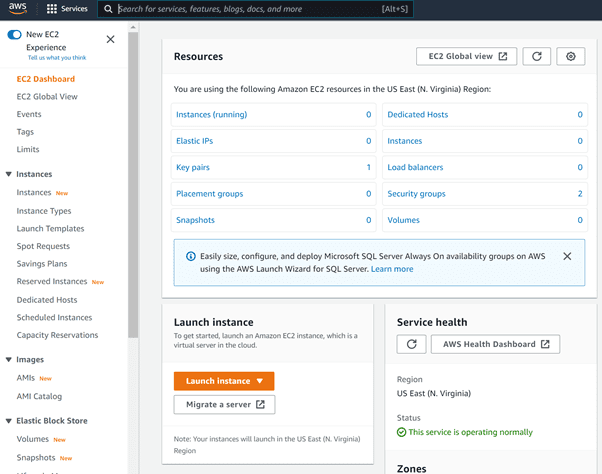The height and width of the screenshot is (474, 602).
Task: Refresh the Resources panel
Action: pyautogui.click(x=536, y=56)
